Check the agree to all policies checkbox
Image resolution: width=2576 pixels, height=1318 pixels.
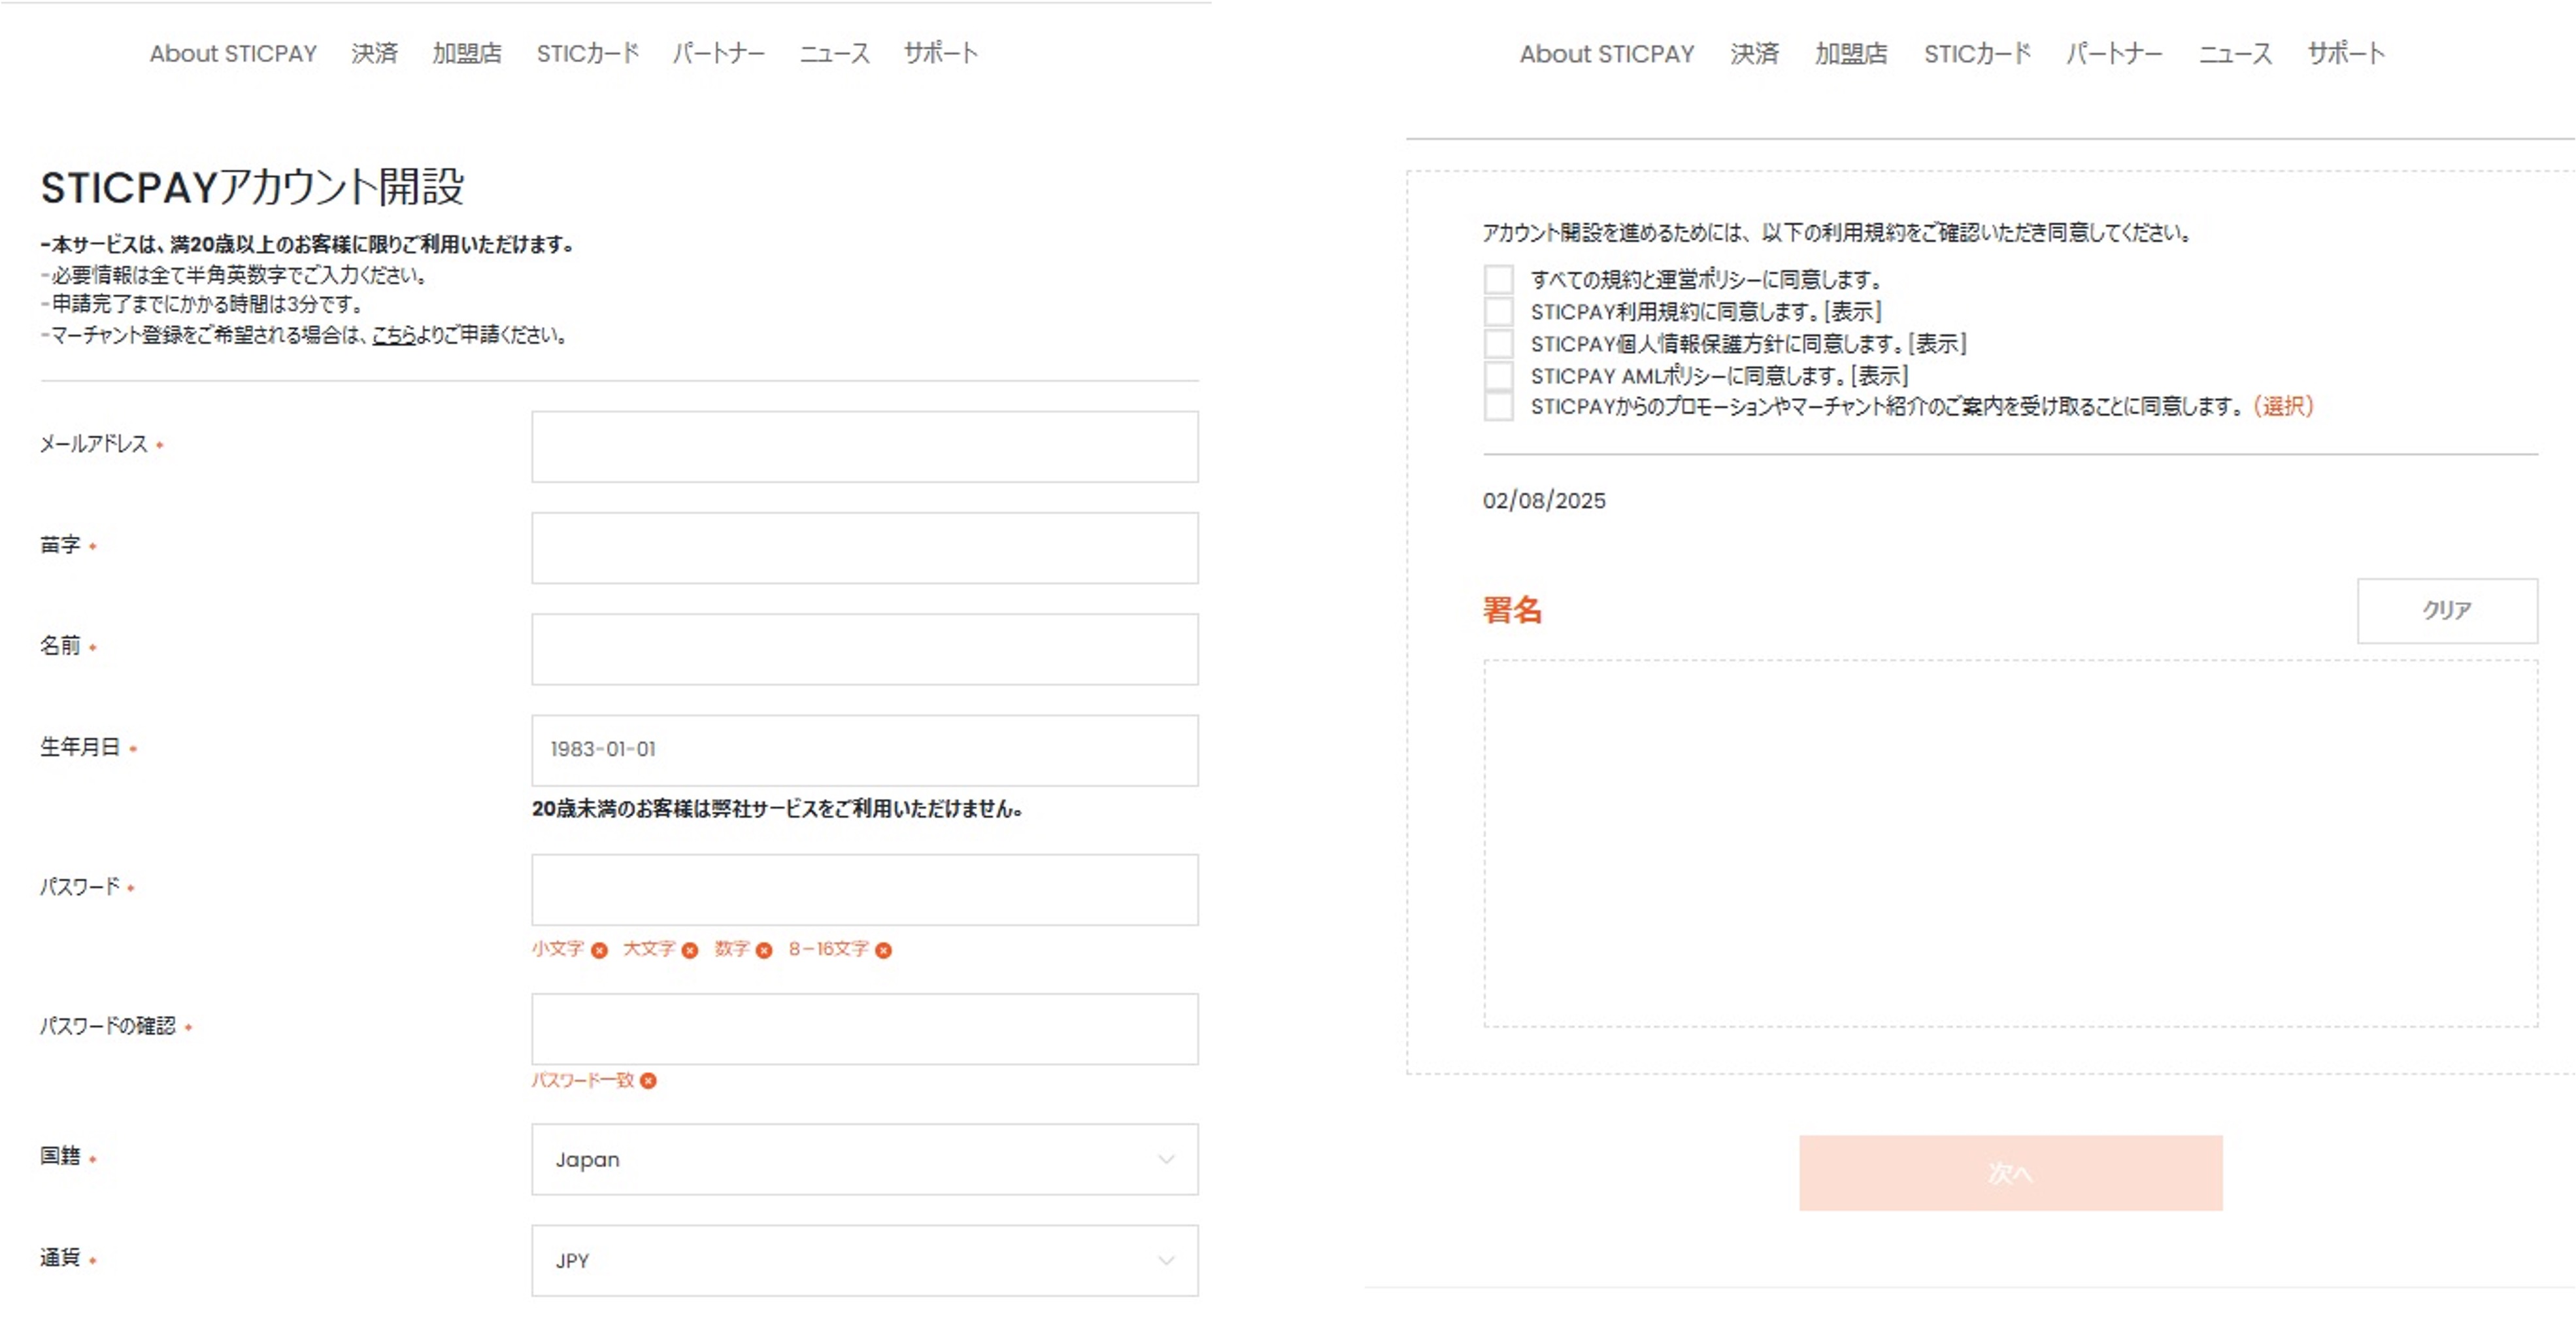pos(1498,279)
